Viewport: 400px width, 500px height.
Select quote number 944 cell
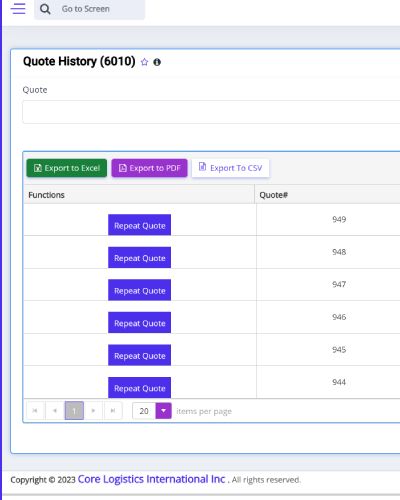(339, 382)
